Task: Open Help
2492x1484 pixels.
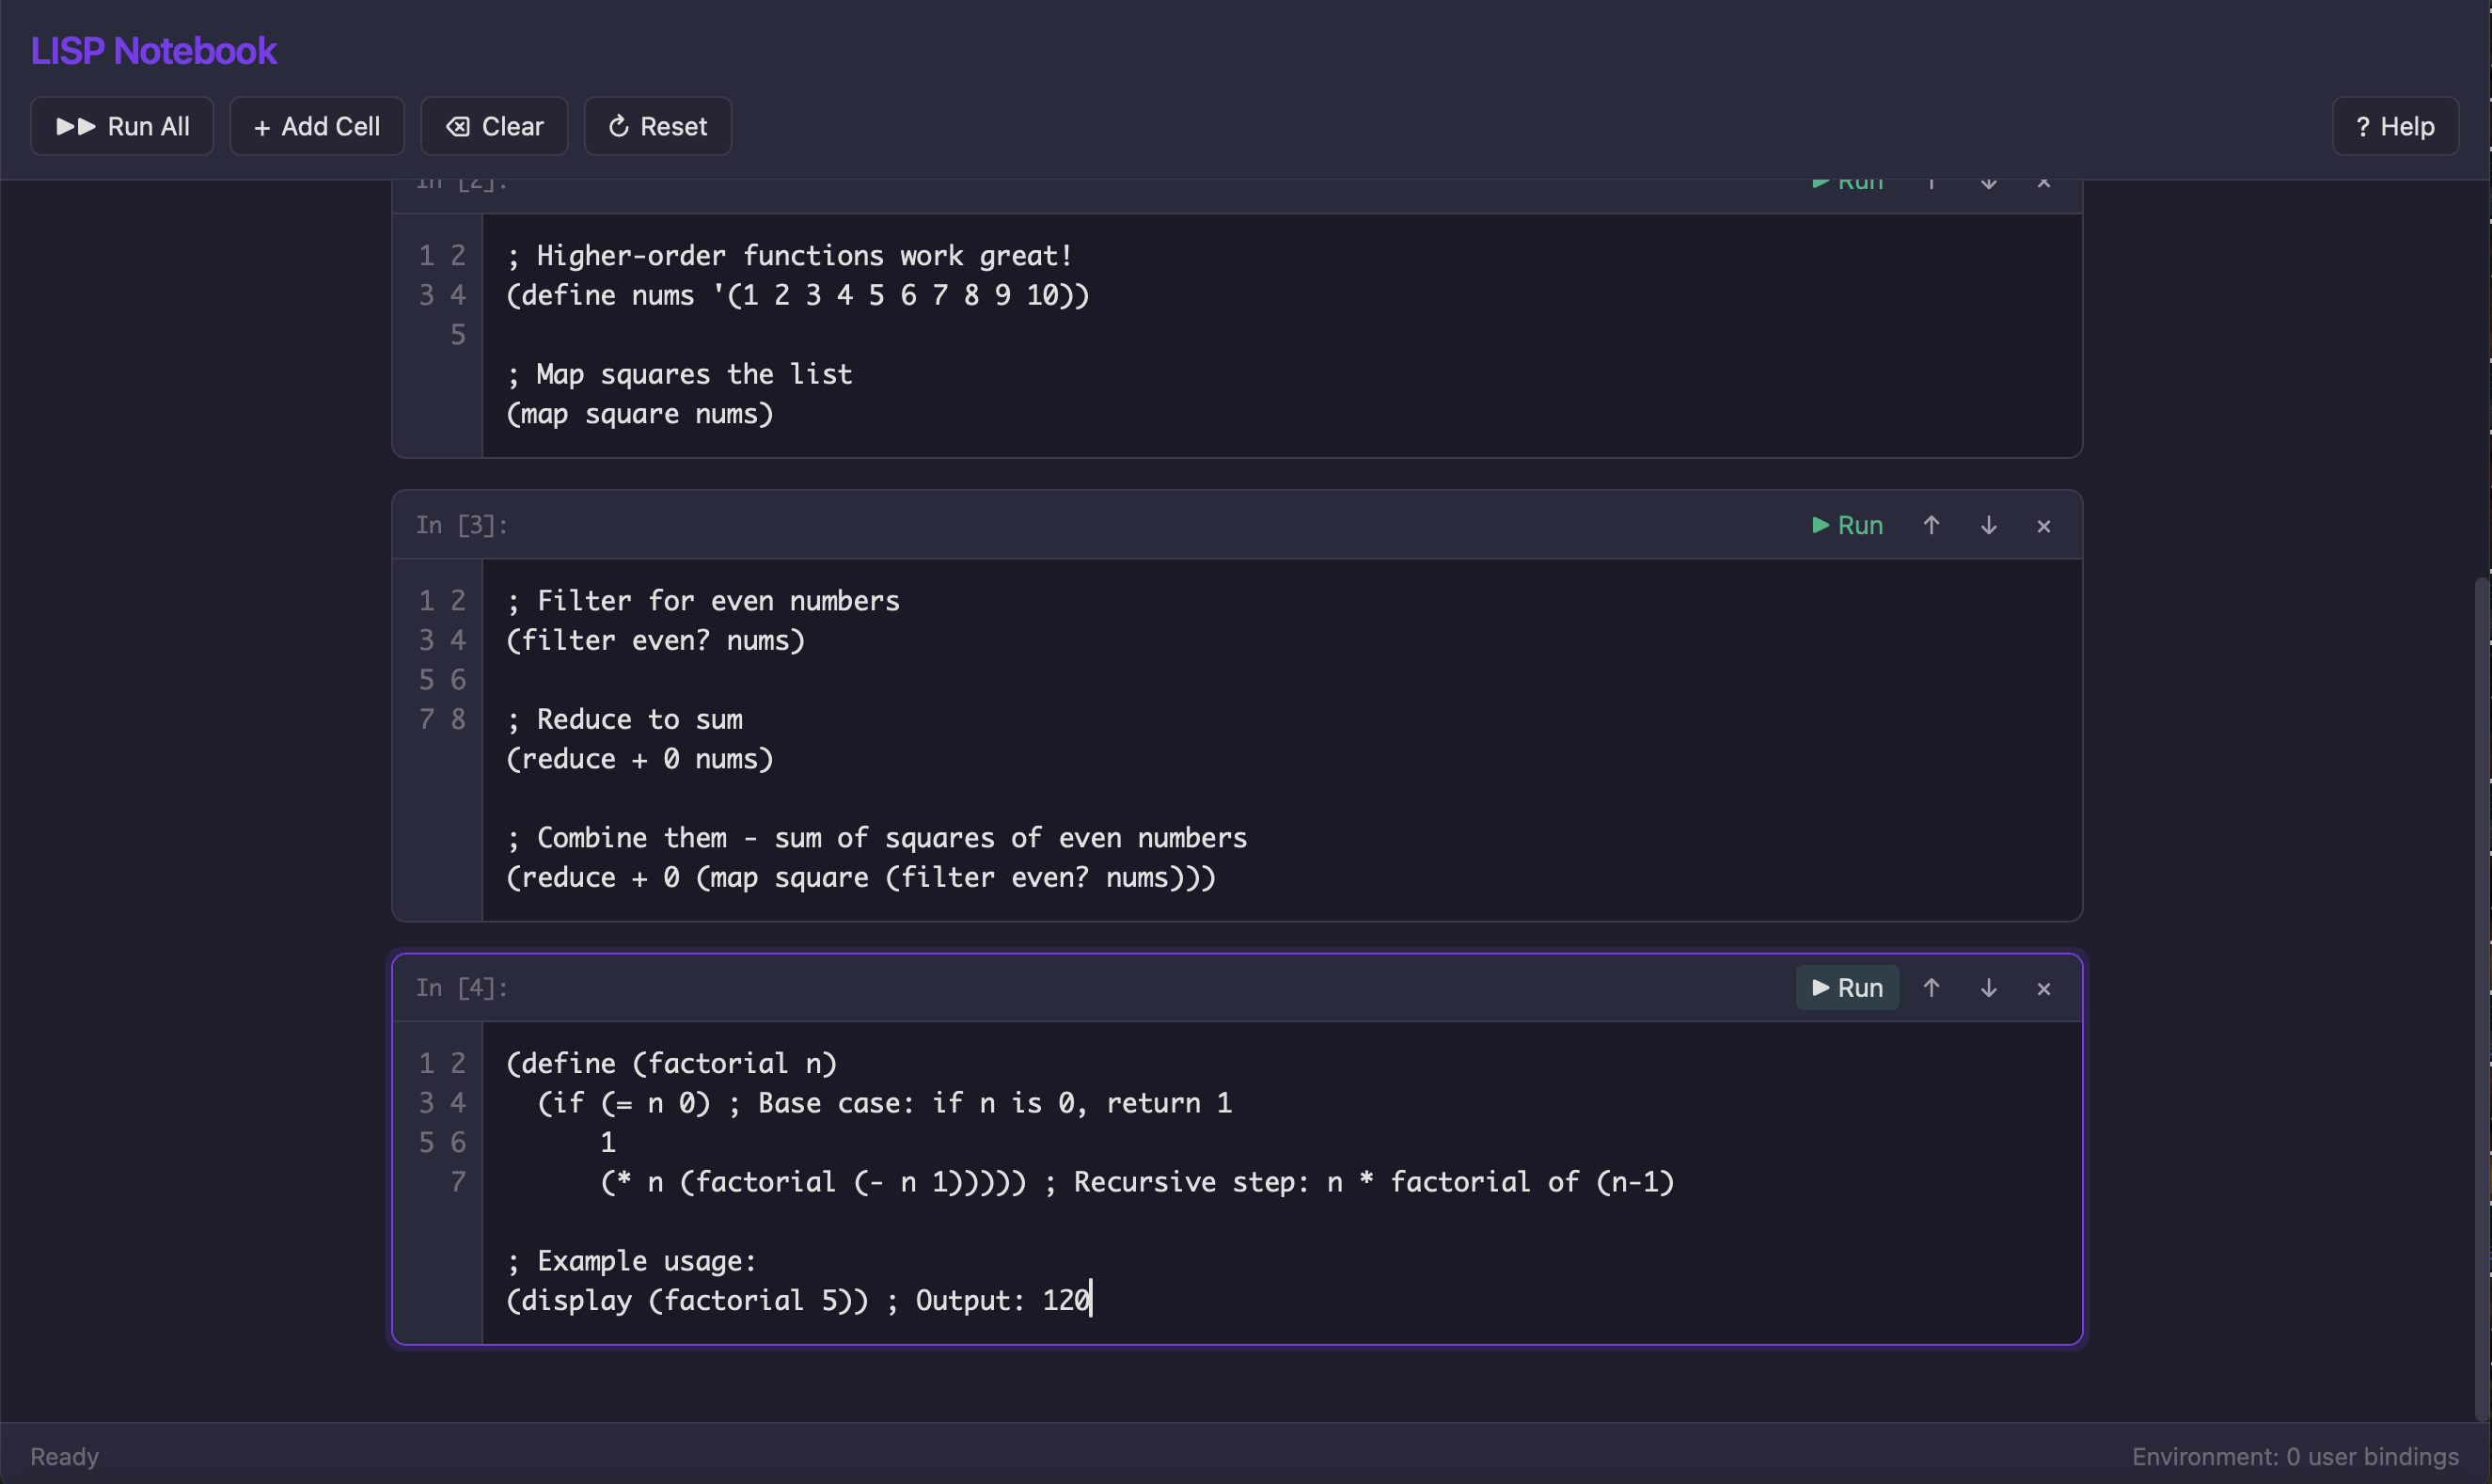Action: point(2394,126)
